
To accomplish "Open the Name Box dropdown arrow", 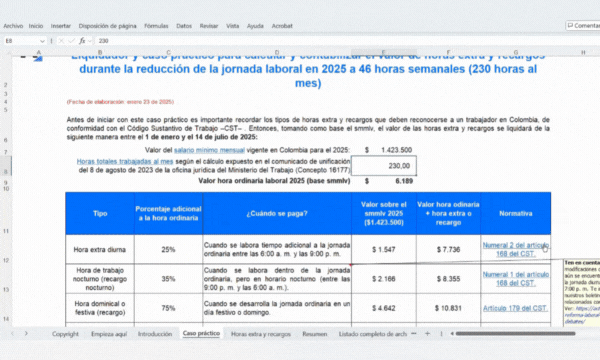I will point(42,41).
